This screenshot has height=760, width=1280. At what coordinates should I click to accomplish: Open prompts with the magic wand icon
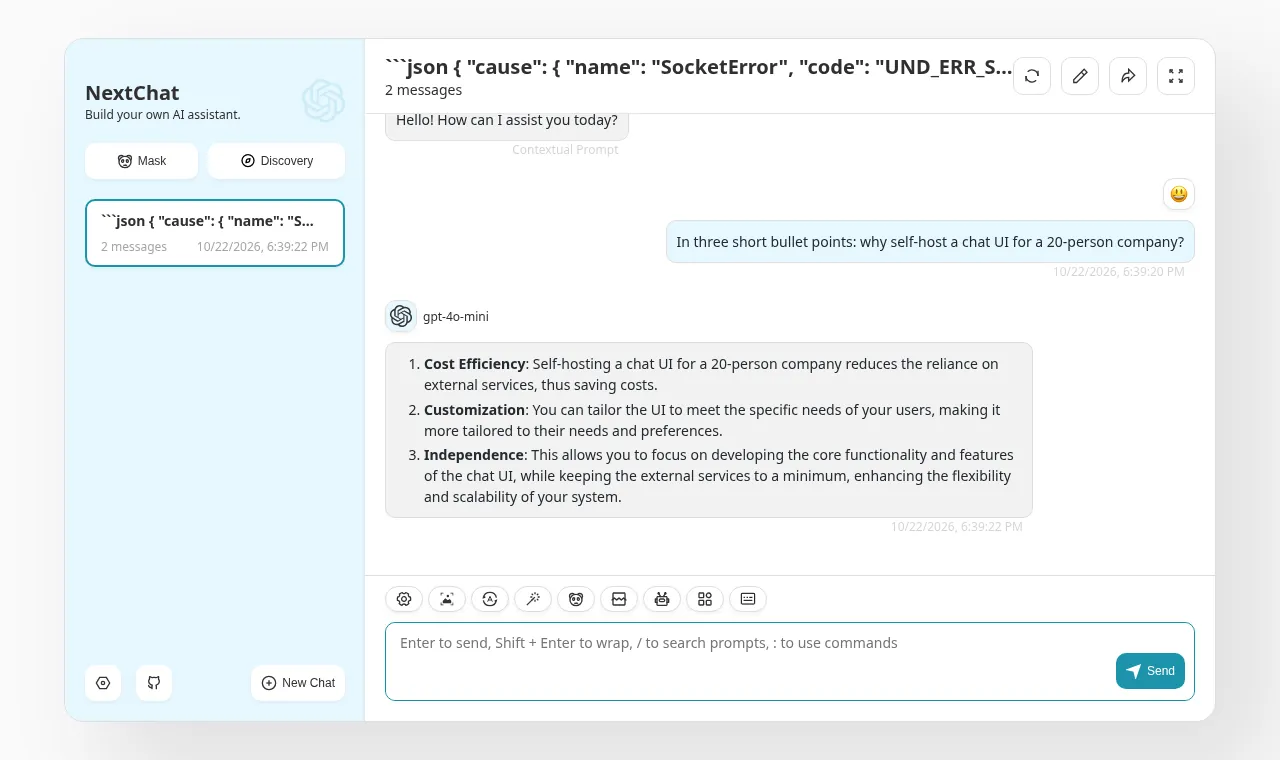(x=533, y=599)
